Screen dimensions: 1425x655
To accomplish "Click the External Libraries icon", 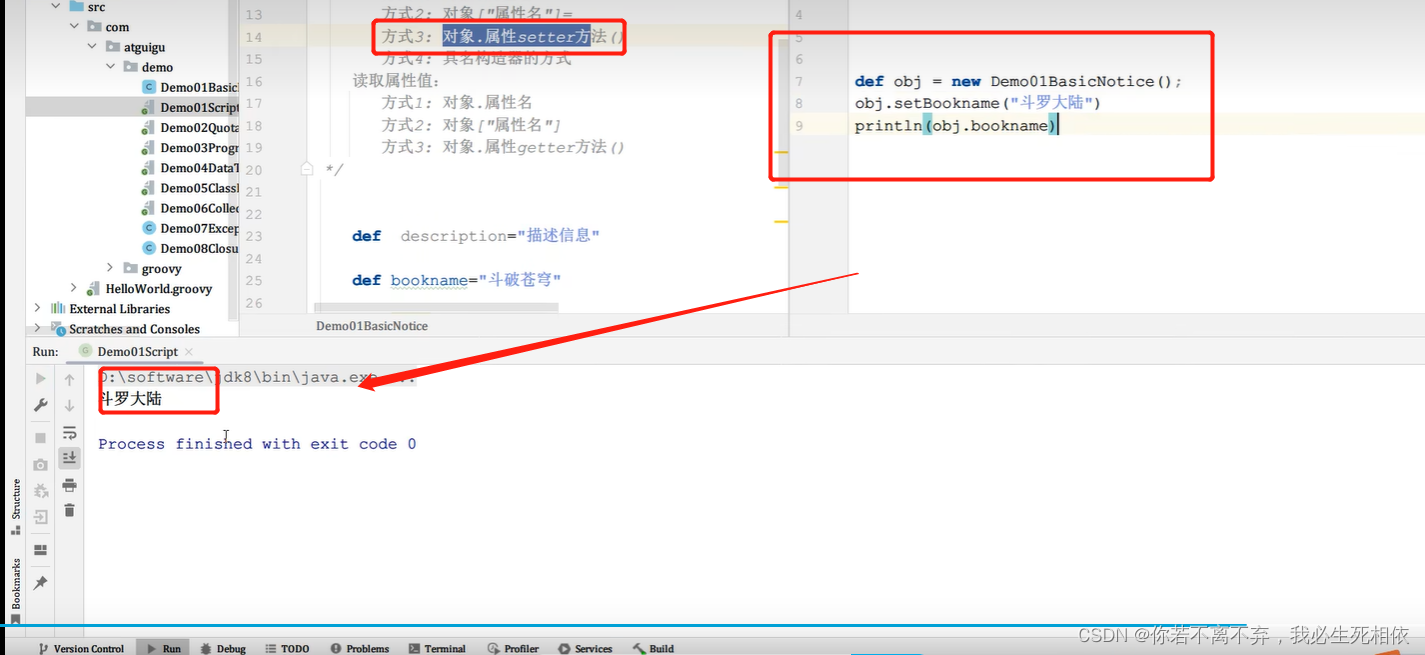I will (x=57, y=308).
